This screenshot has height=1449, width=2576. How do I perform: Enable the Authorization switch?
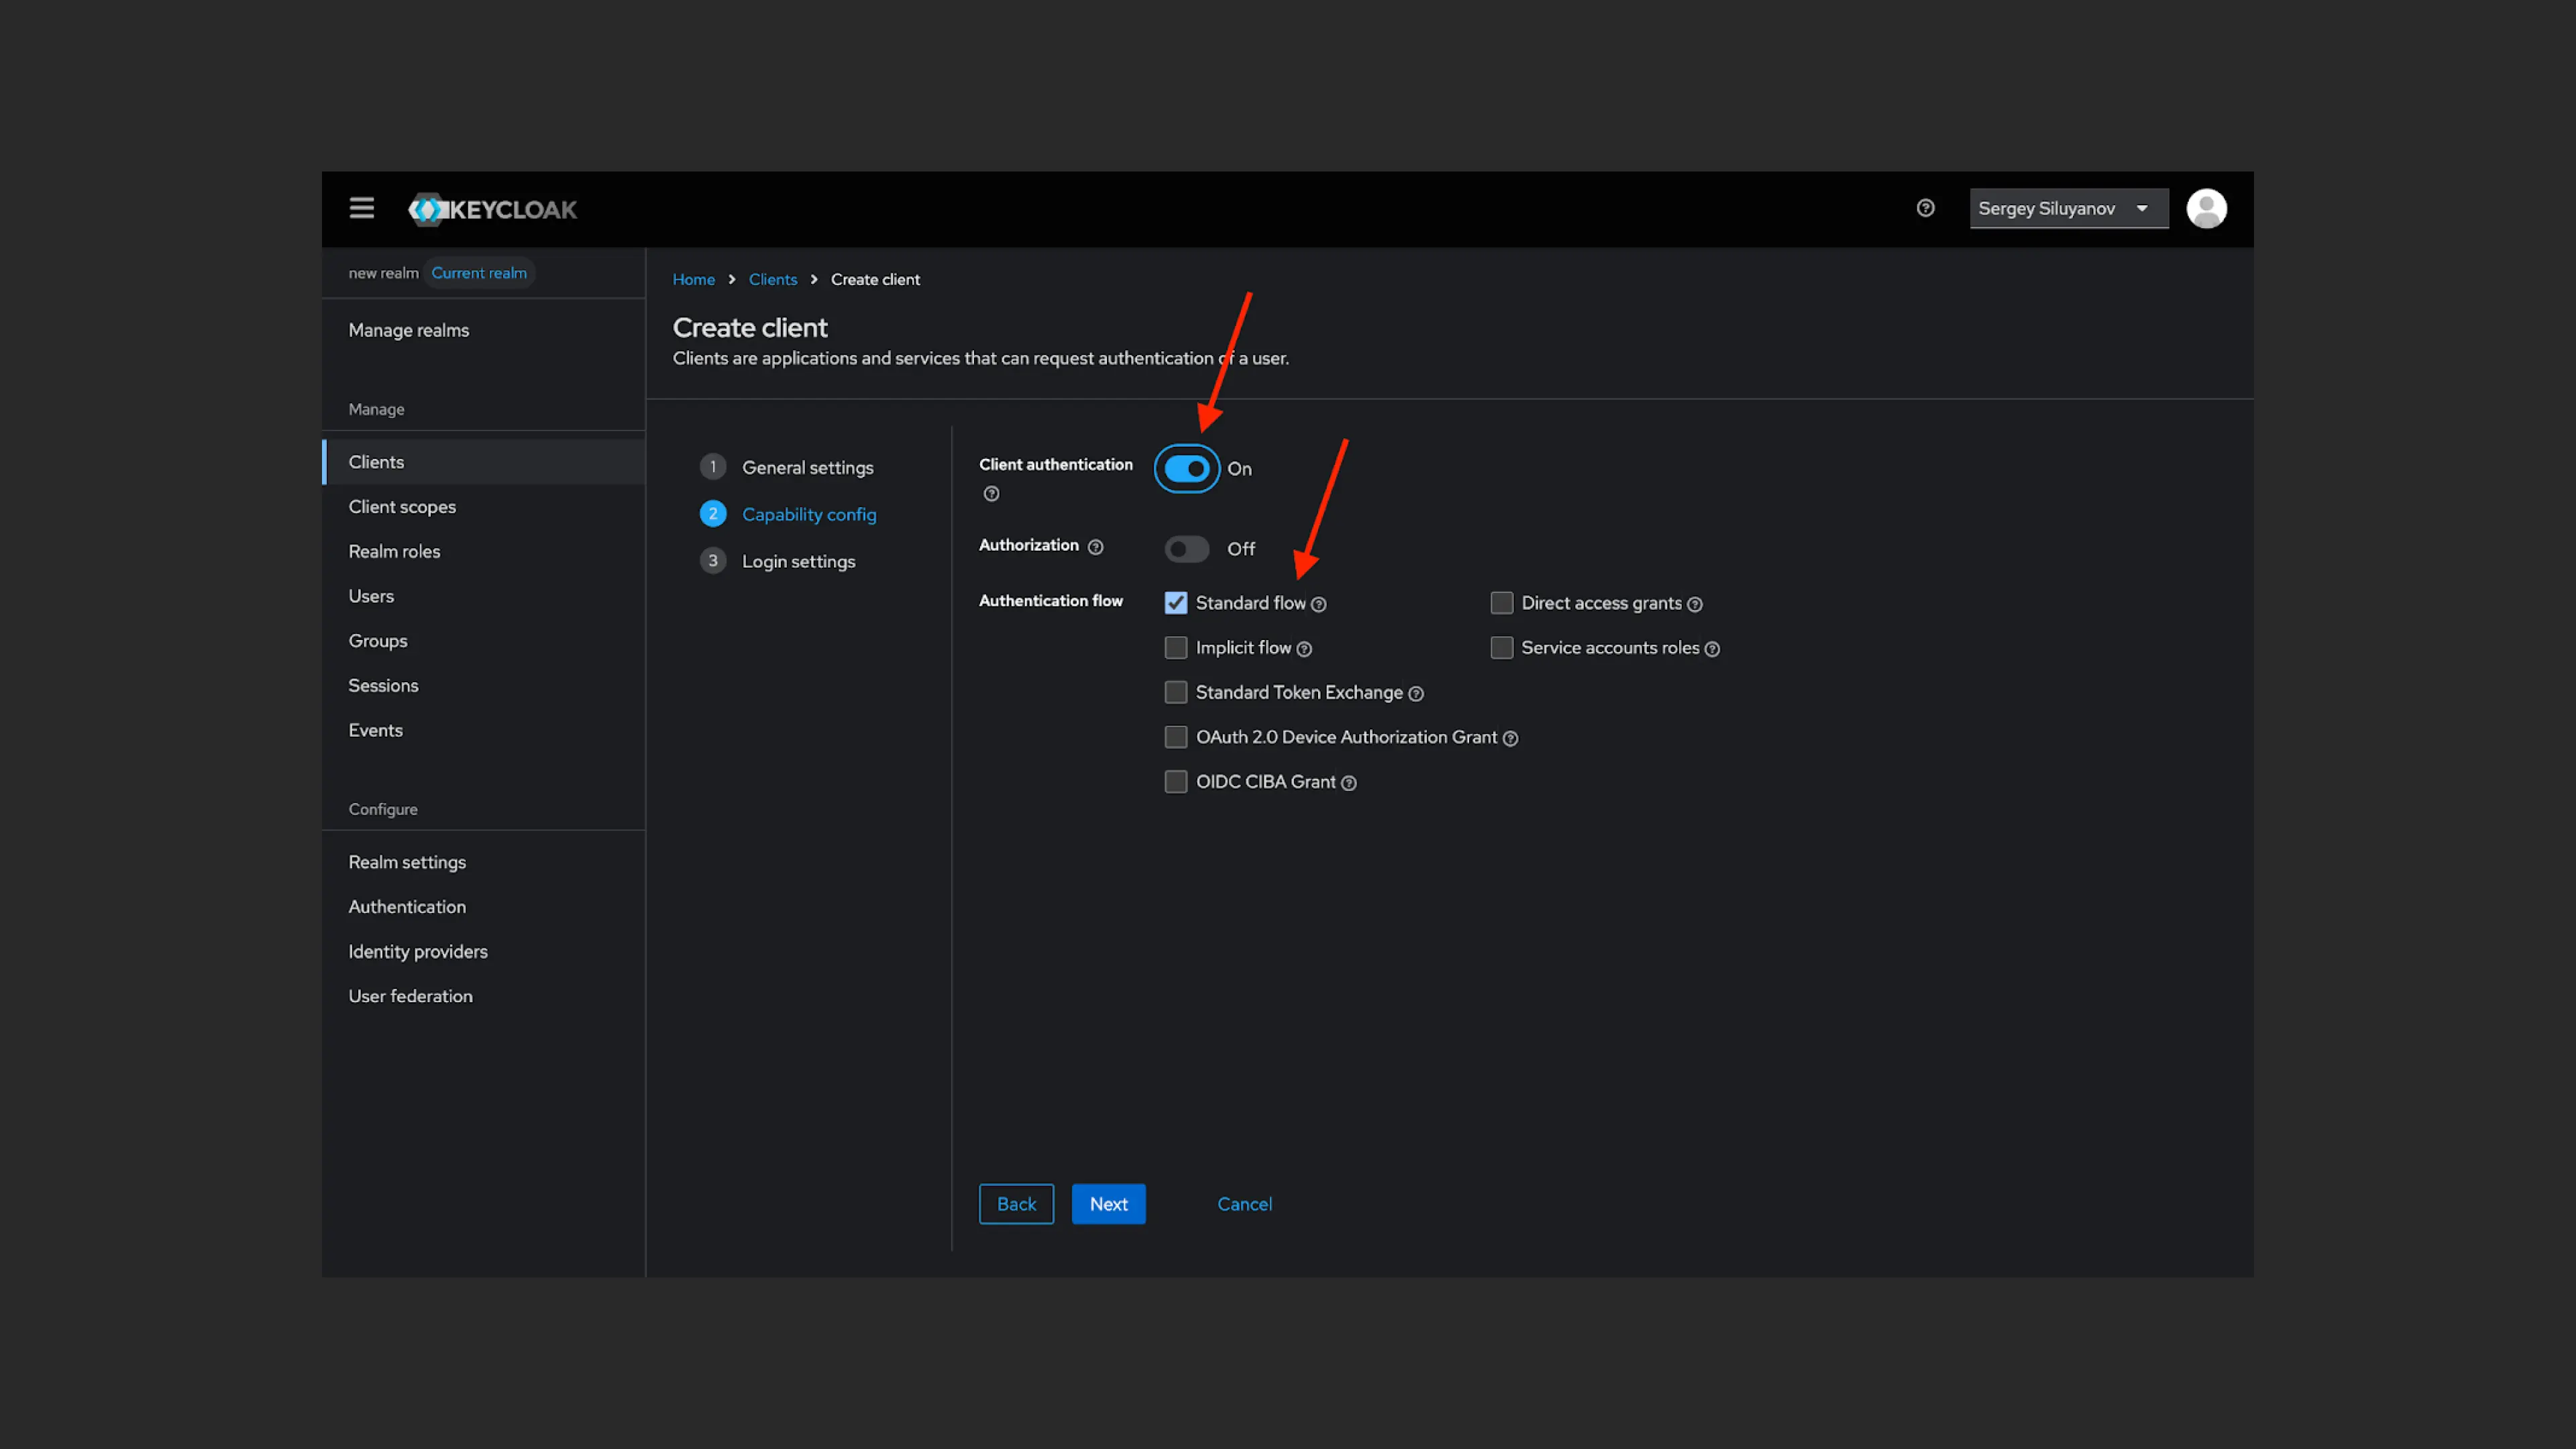1186,549
